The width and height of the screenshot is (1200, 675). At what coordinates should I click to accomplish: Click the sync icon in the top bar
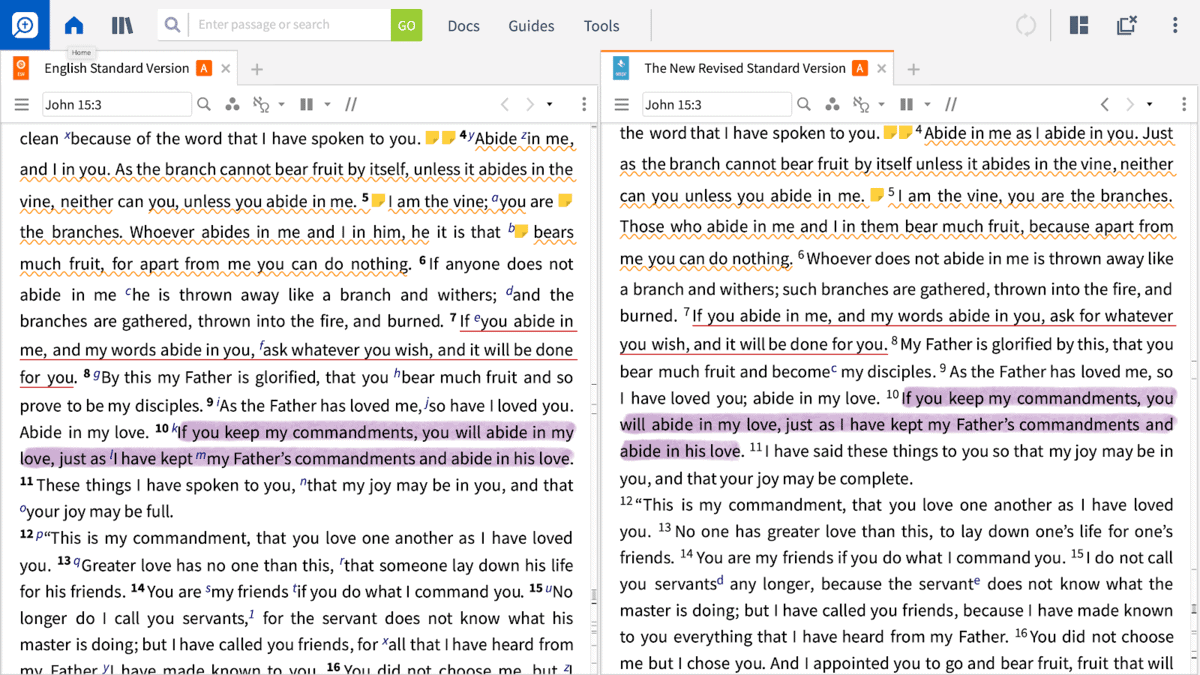tap(1026, 25)
